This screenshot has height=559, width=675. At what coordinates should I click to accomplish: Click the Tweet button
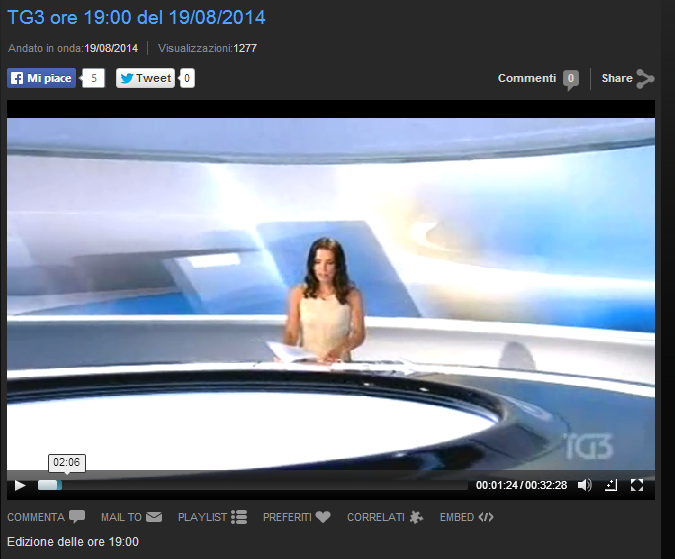(145, 78)
